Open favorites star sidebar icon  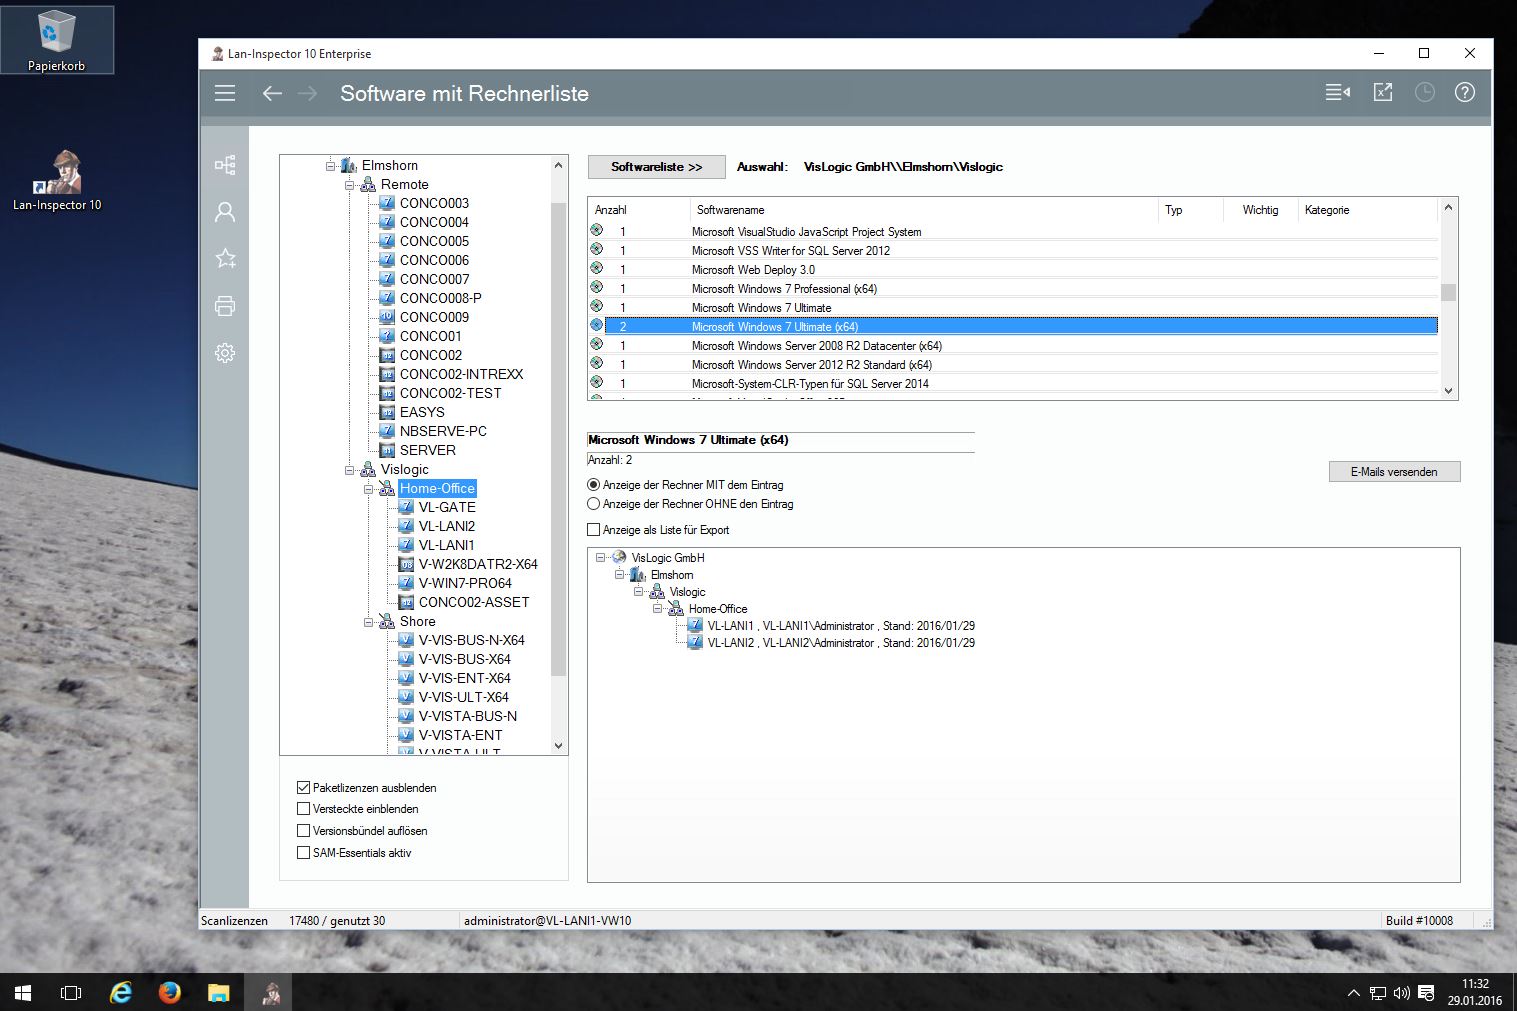click(225, 259)
